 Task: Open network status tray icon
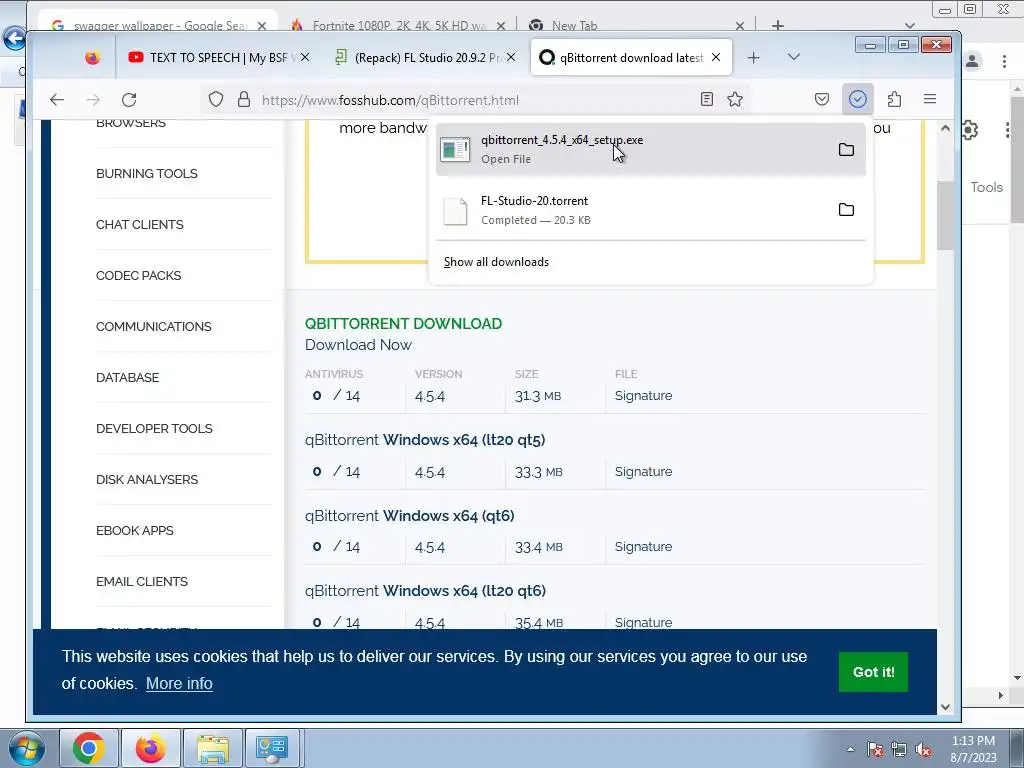coord(899,749)
